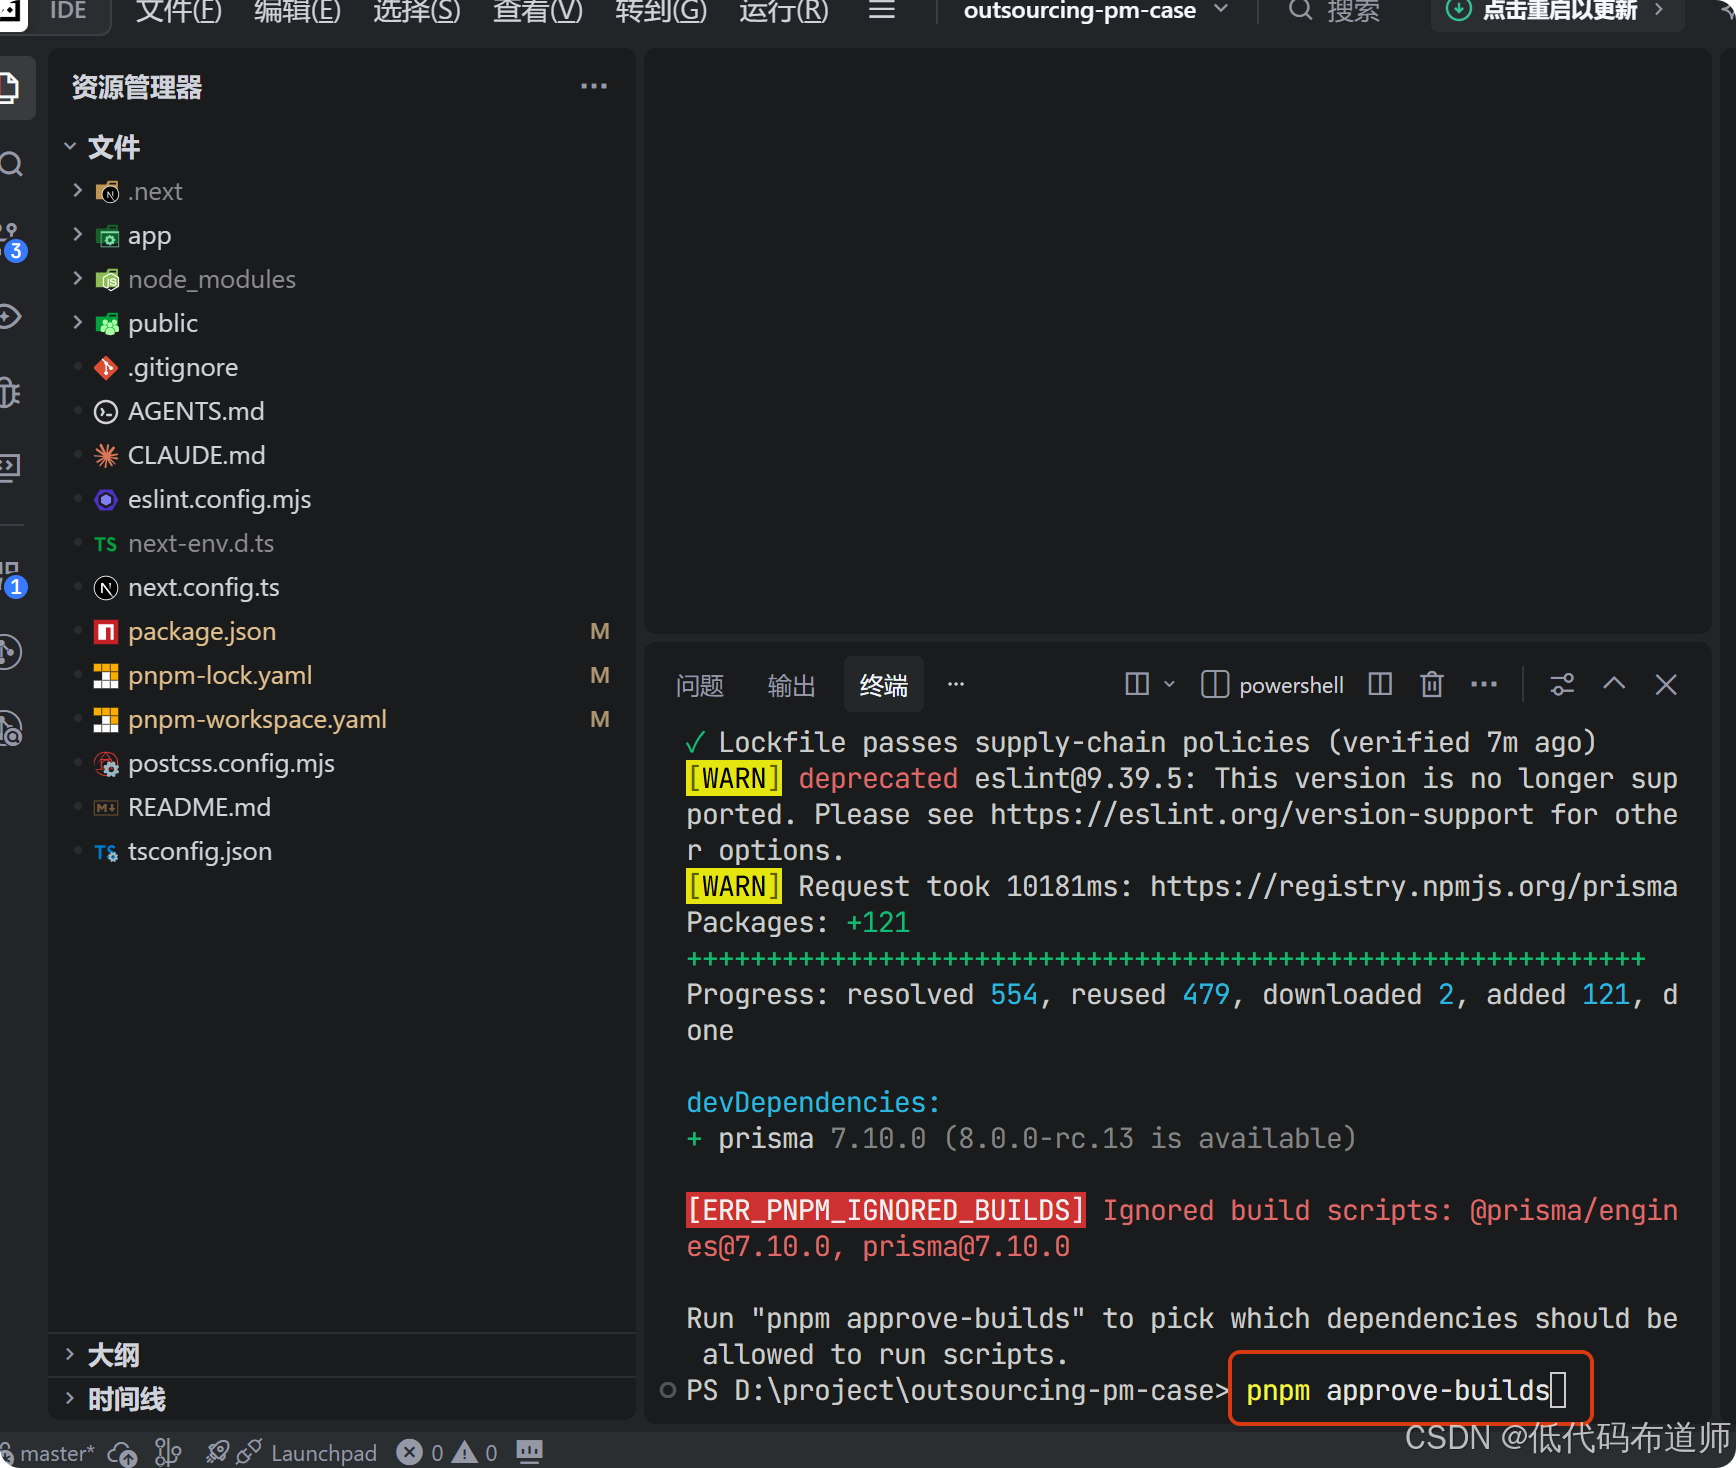The image size is (1736, 1468).
Task: Expand the 时间线 timeline section
Action: tap(126, 1399)
